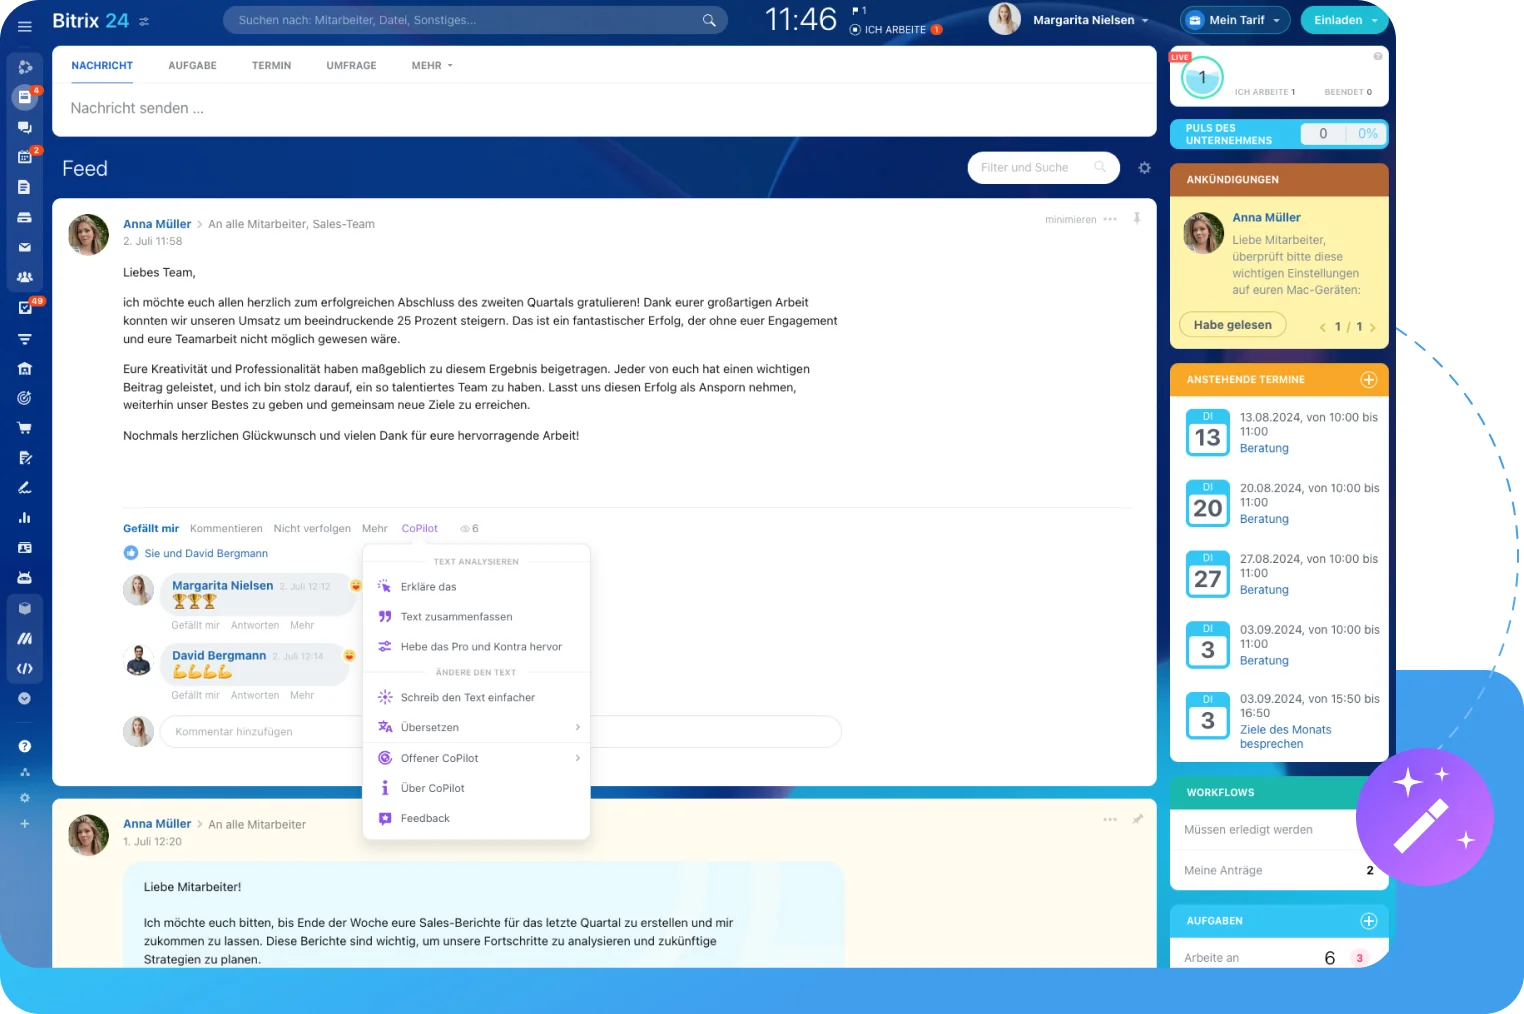Open the hamburger menu in the top-left corner
Image resolution: width=1524 pixels, height=1014 pixels.
click(x=25, y=26)
